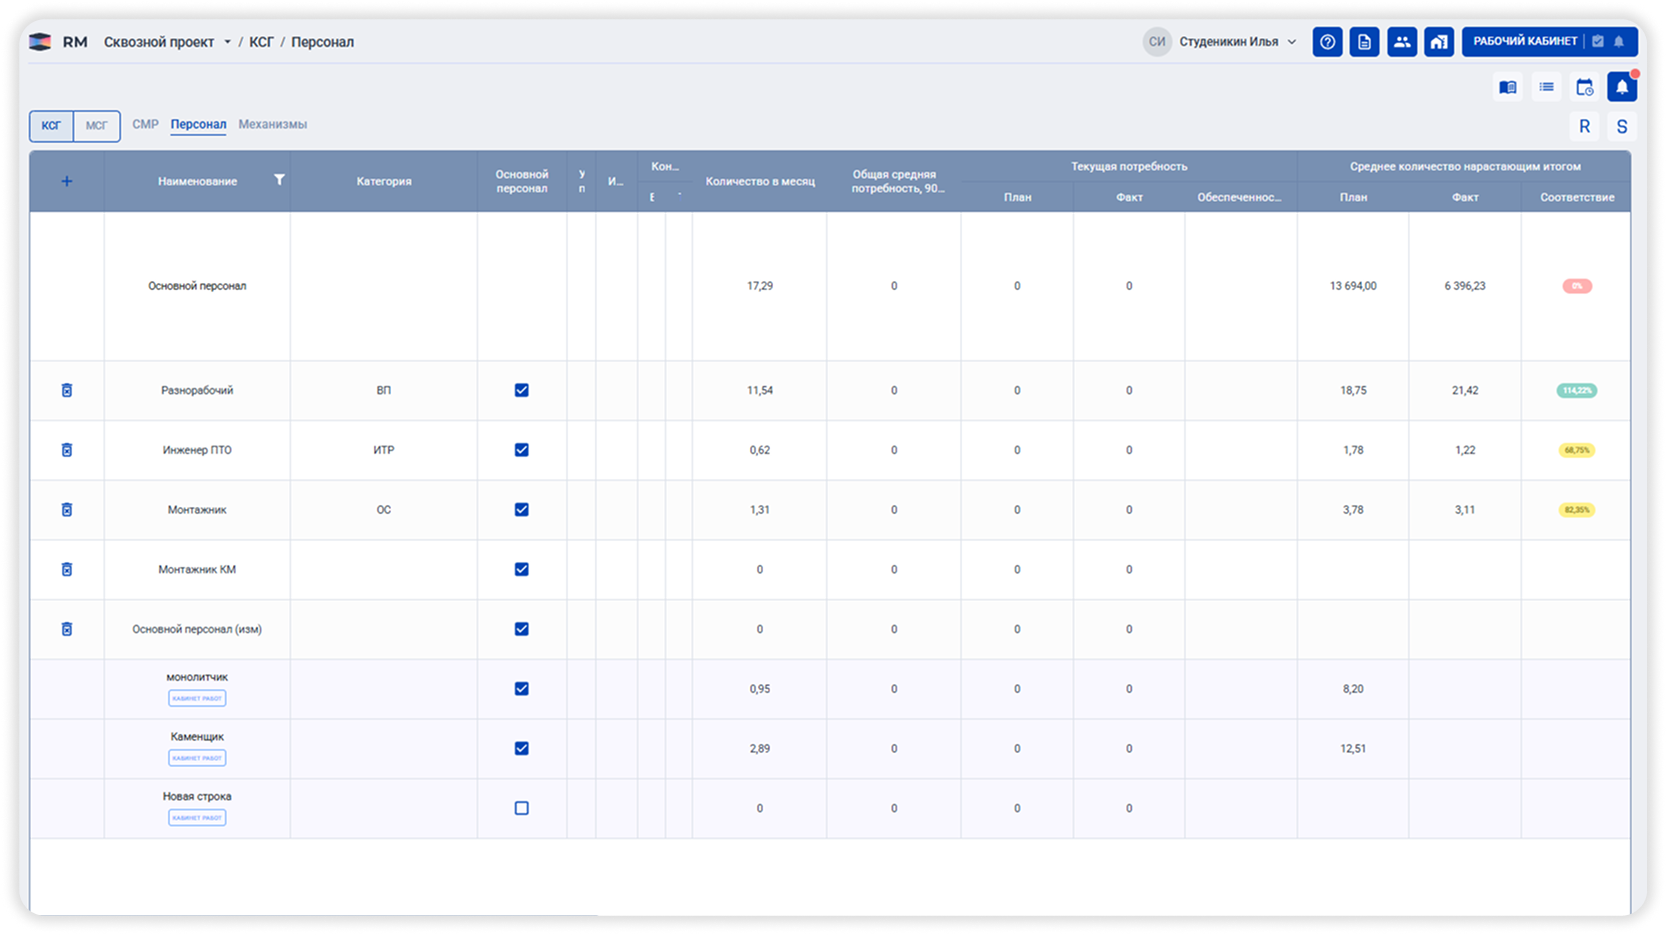
Task: Click the list view icon
Action: [x=1546, y=87]
